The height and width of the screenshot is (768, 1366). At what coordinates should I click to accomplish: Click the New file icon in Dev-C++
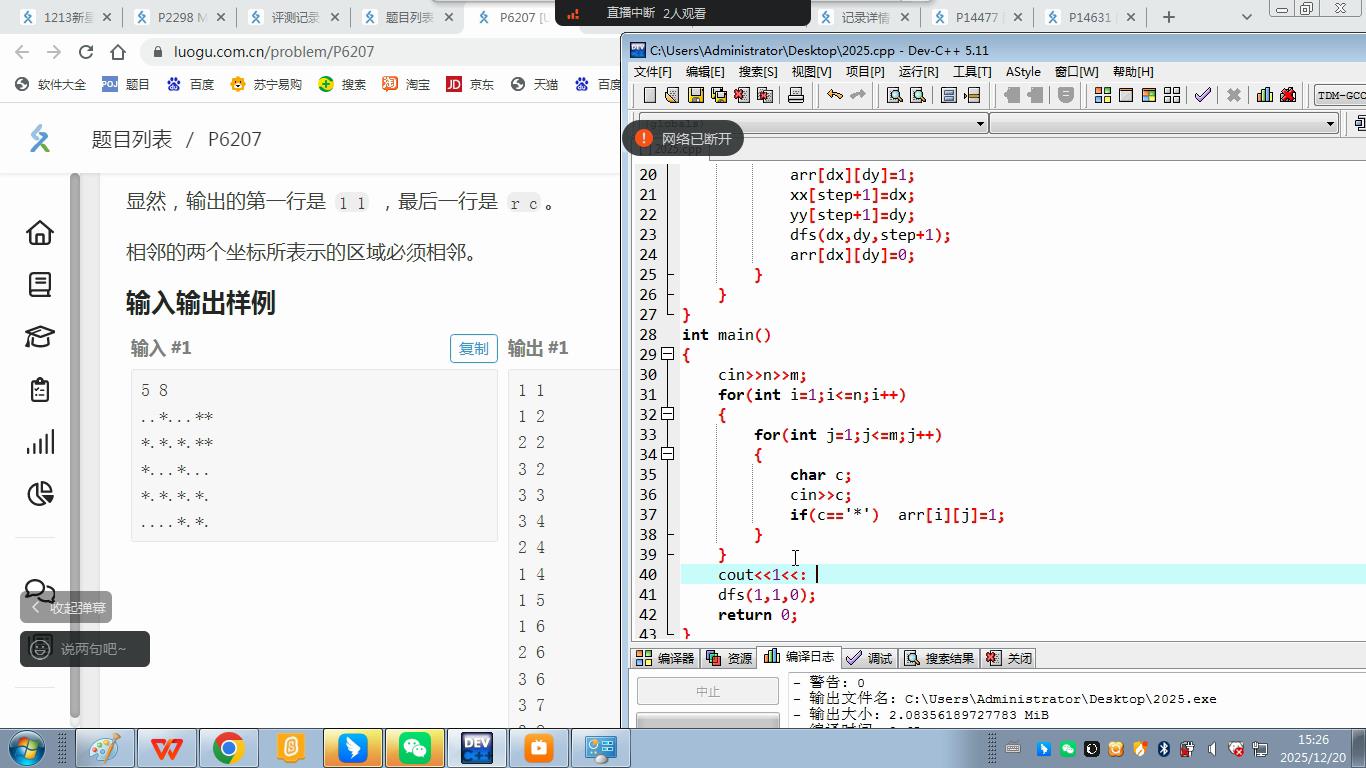pos(650,95)
